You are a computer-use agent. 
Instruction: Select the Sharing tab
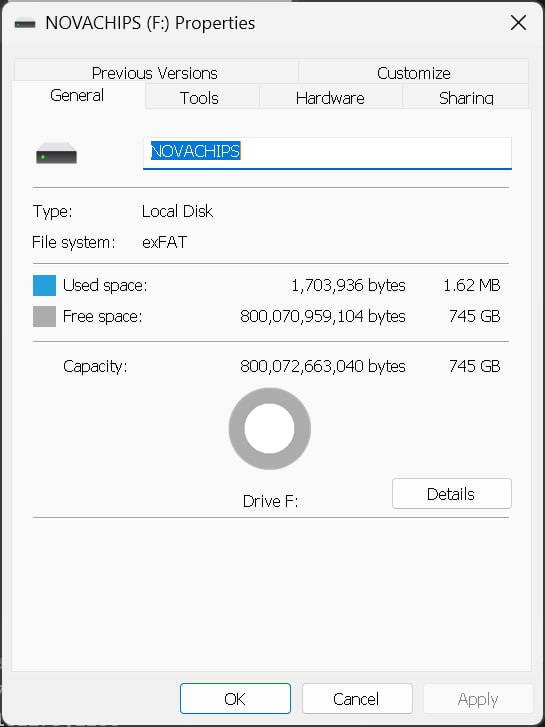(466, 98)
